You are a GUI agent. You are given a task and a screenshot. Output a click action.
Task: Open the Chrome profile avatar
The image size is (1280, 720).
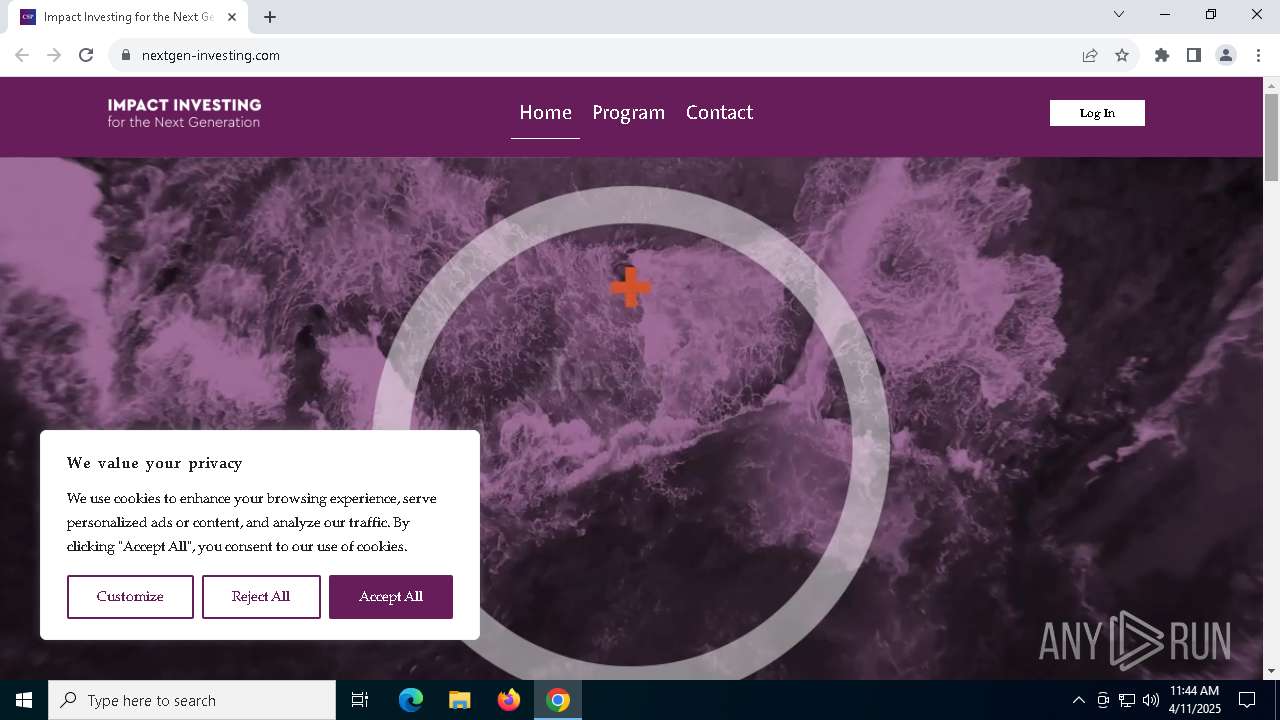[x=1226, y=56]
